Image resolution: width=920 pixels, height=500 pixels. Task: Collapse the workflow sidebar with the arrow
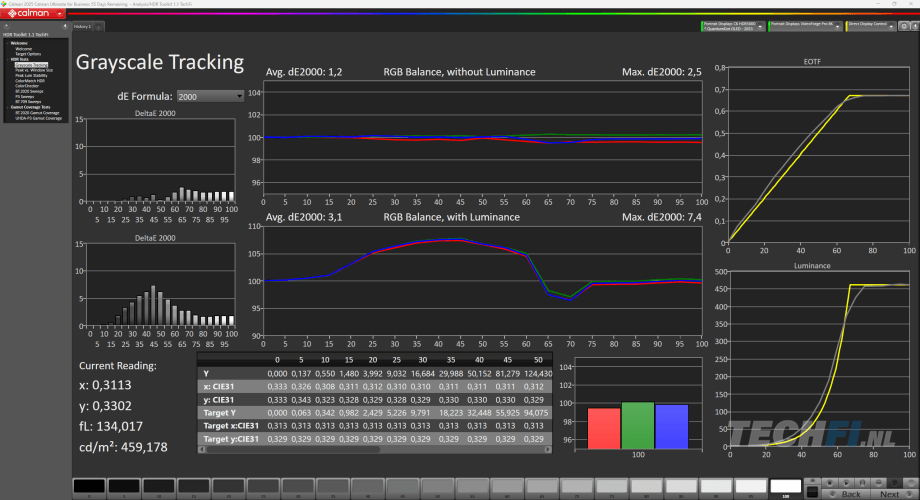(65, 26)
